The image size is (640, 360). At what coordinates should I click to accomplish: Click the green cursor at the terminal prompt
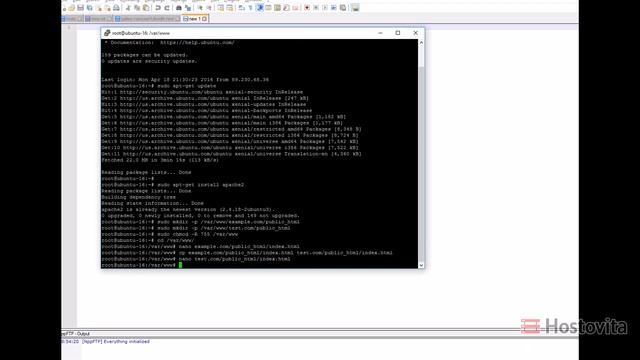coord(180,265)
